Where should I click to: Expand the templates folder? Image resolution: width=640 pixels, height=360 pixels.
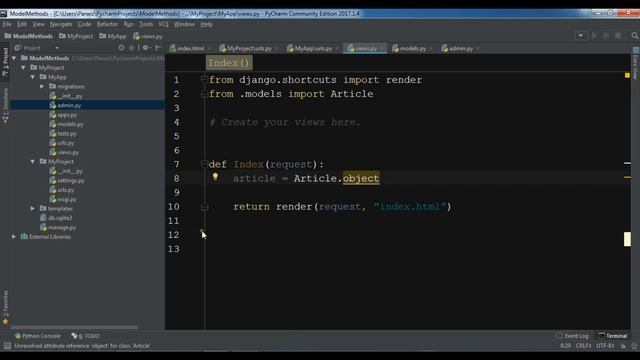[x=33, y=209]
